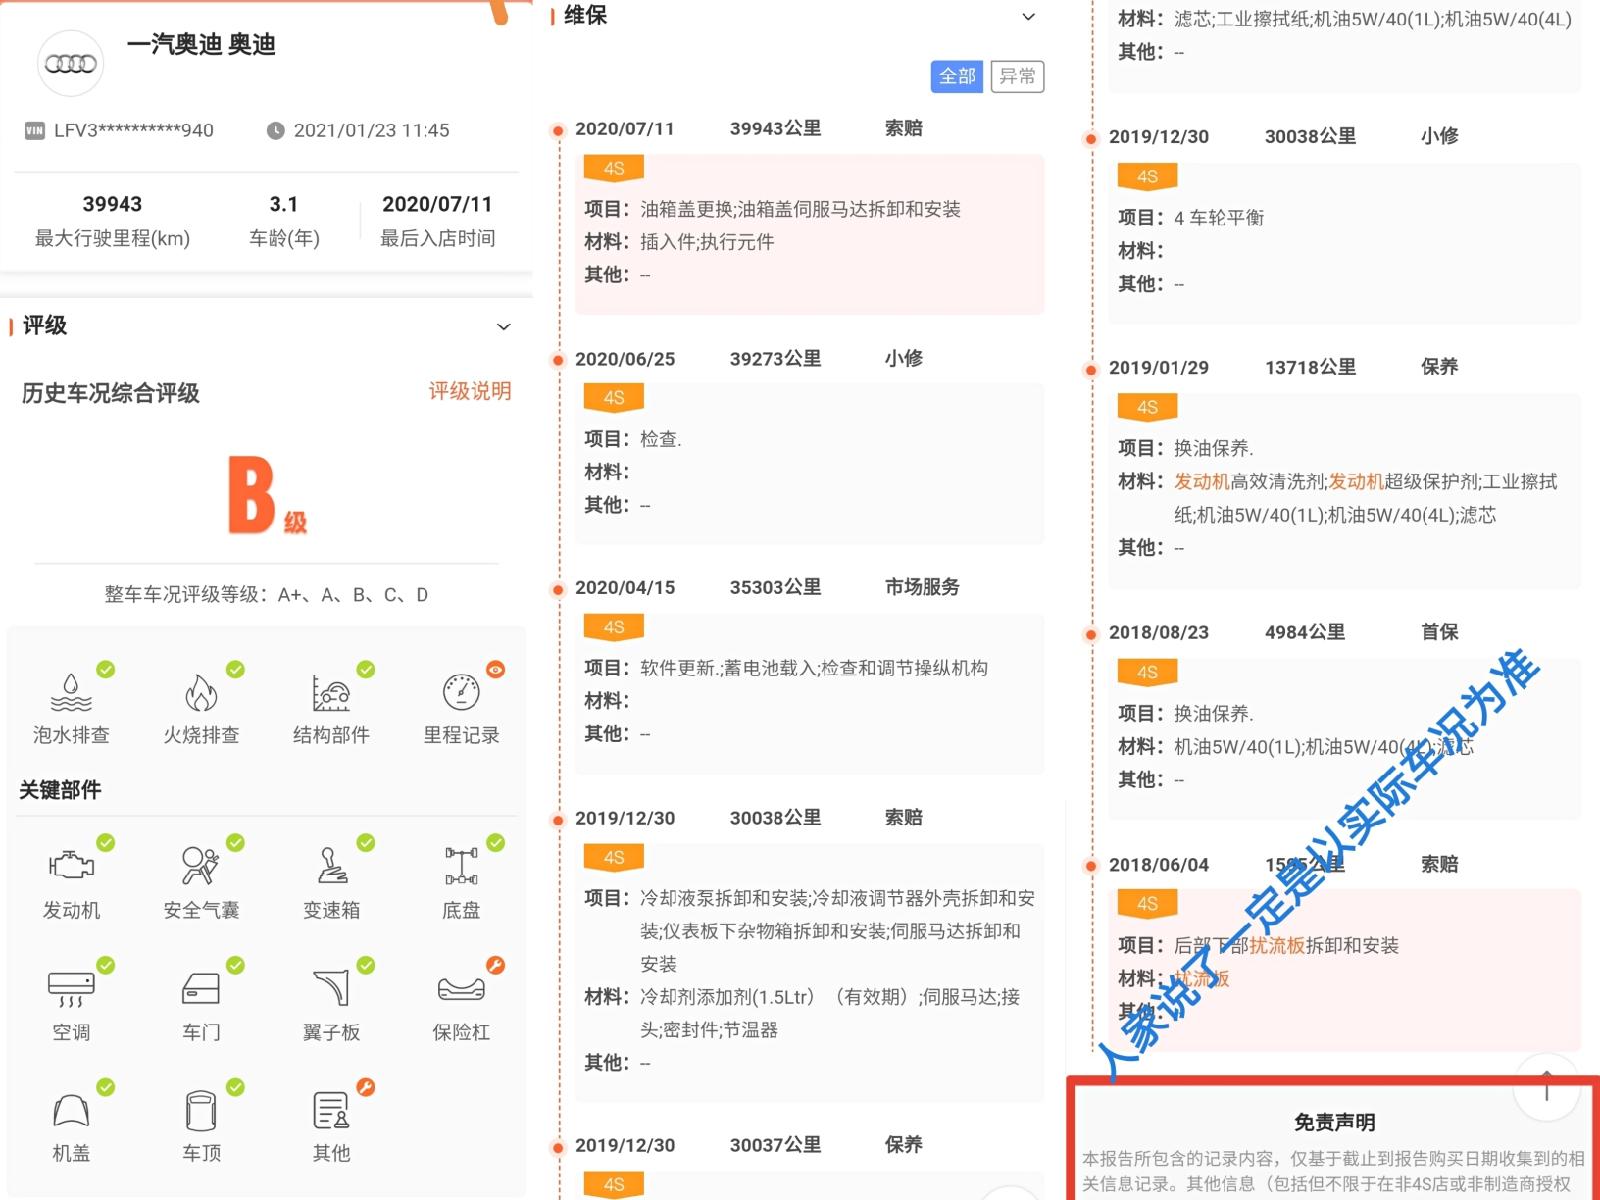Open the 泡水排查 flood check icon
The image size is (1600, 1200).
[71, 692]
